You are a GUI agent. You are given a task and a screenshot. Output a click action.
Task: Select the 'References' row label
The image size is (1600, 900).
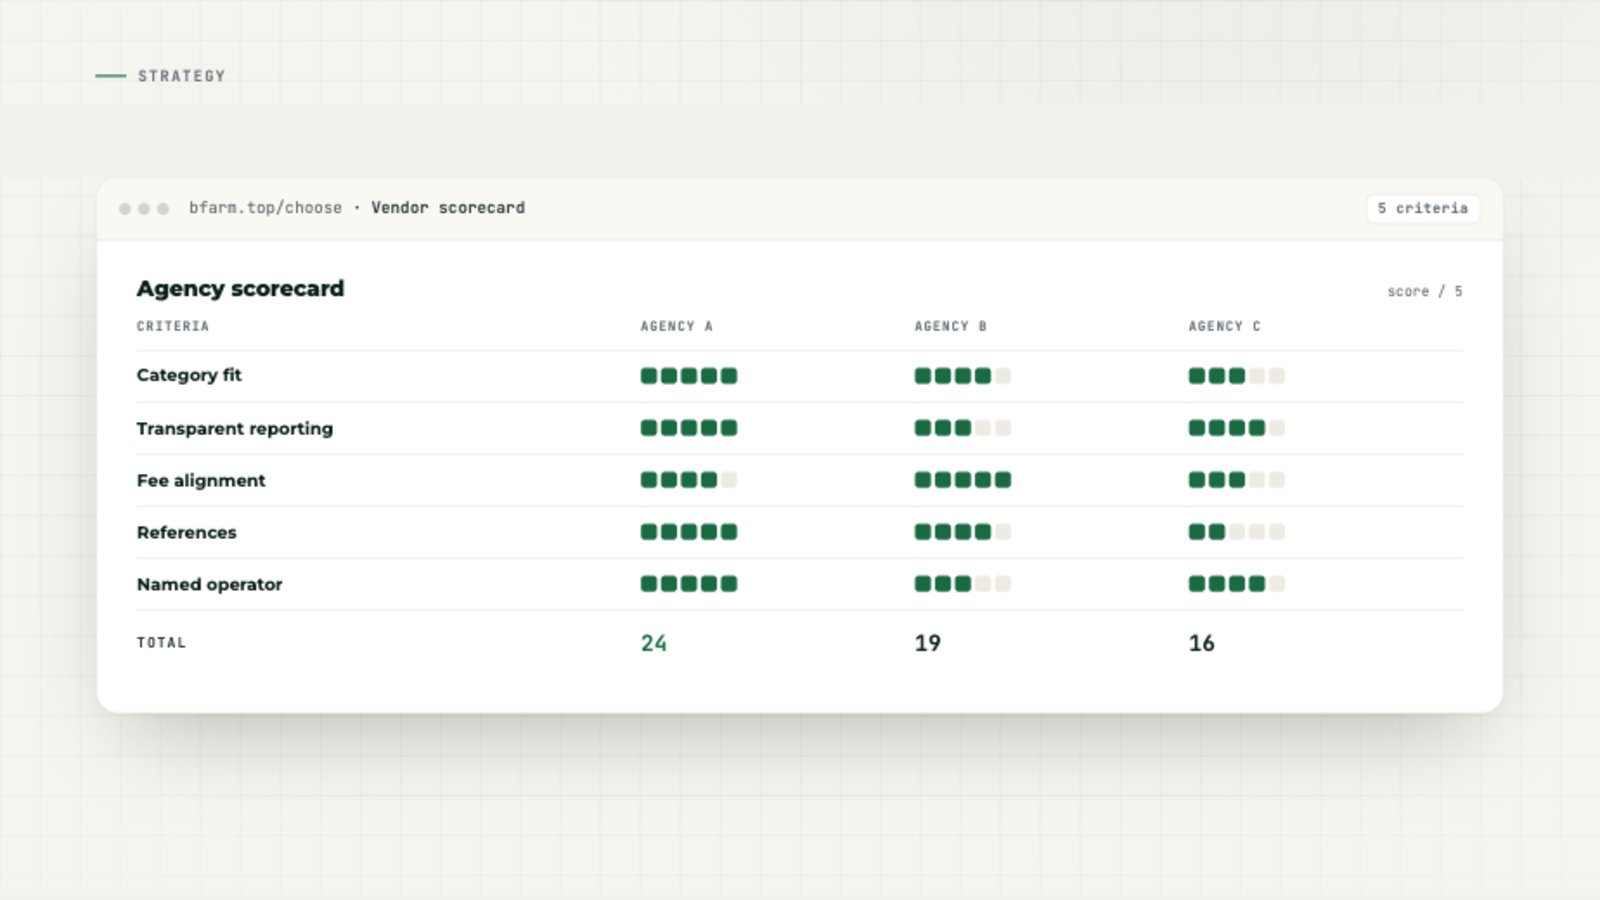tap(187, 532)
